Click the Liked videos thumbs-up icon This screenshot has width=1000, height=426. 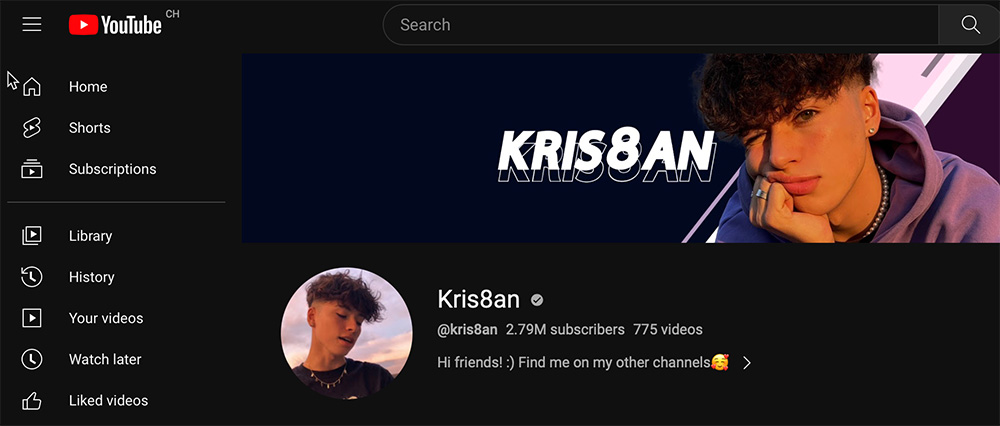pyautogui.click(x=32, y=400)
